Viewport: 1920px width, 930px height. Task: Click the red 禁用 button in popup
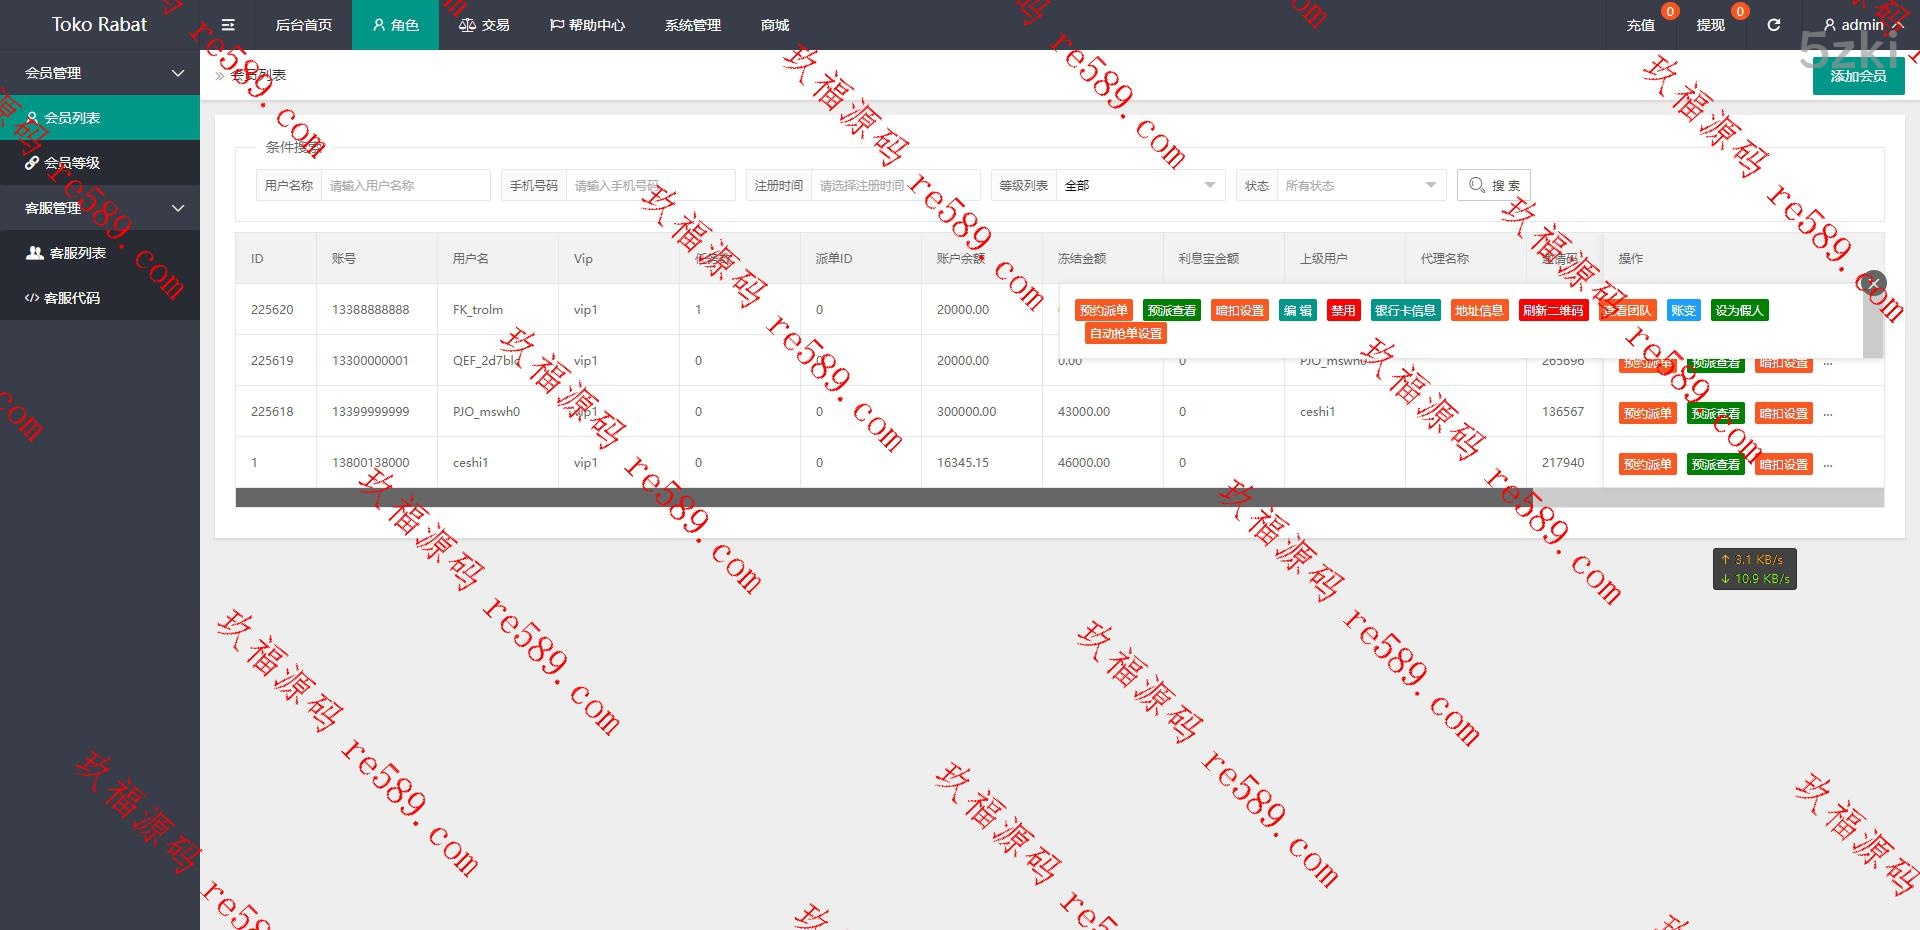(1342, 311)
